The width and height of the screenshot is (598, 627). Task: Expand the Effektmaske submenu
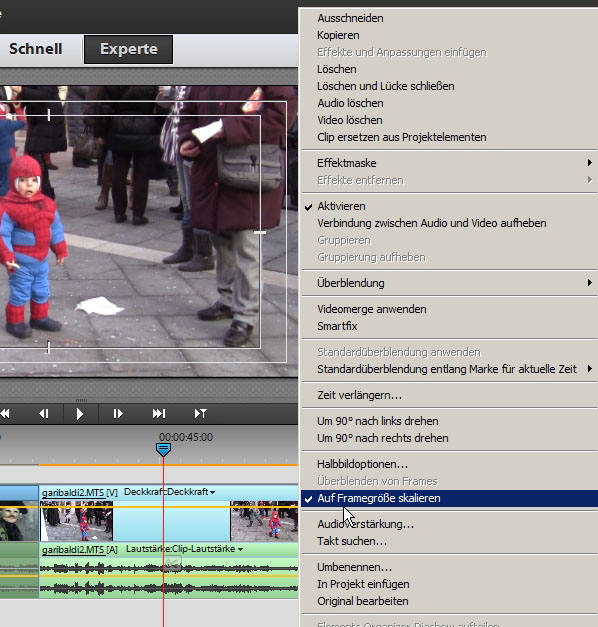pos(449,163)
